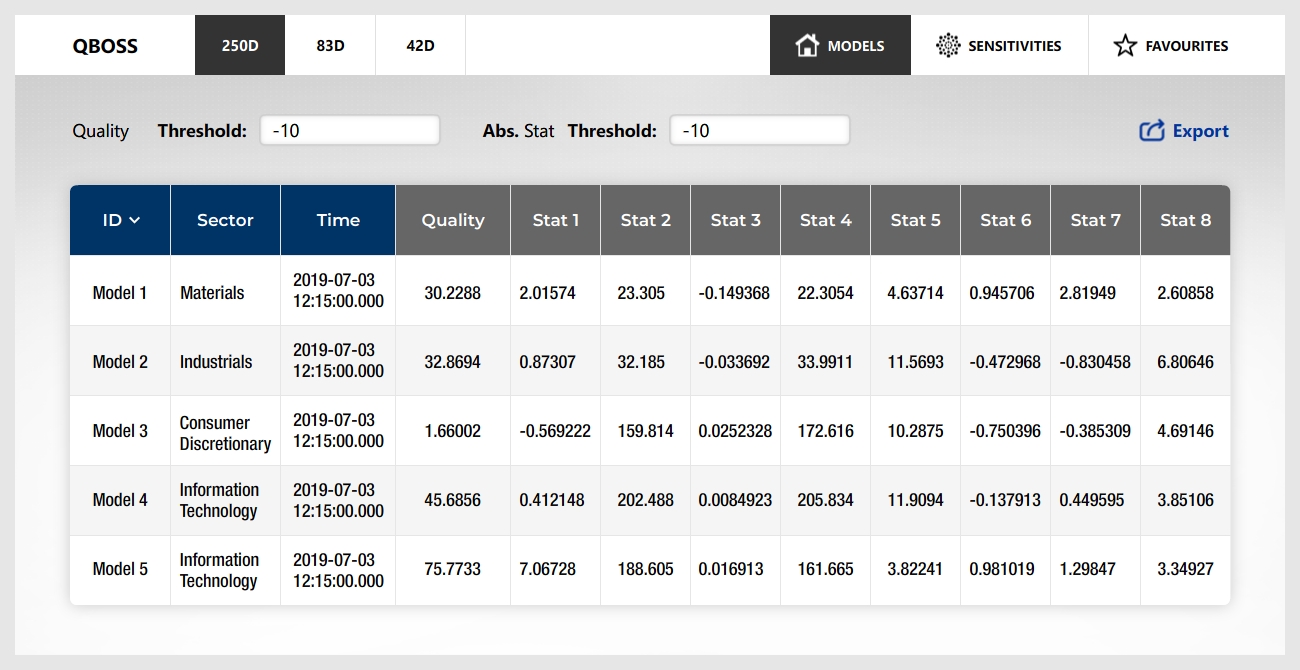The width and height of the screenshot is (1300, 670).
Task: Click the Sensitivities gear icon
Action: [x=947, y=46]
